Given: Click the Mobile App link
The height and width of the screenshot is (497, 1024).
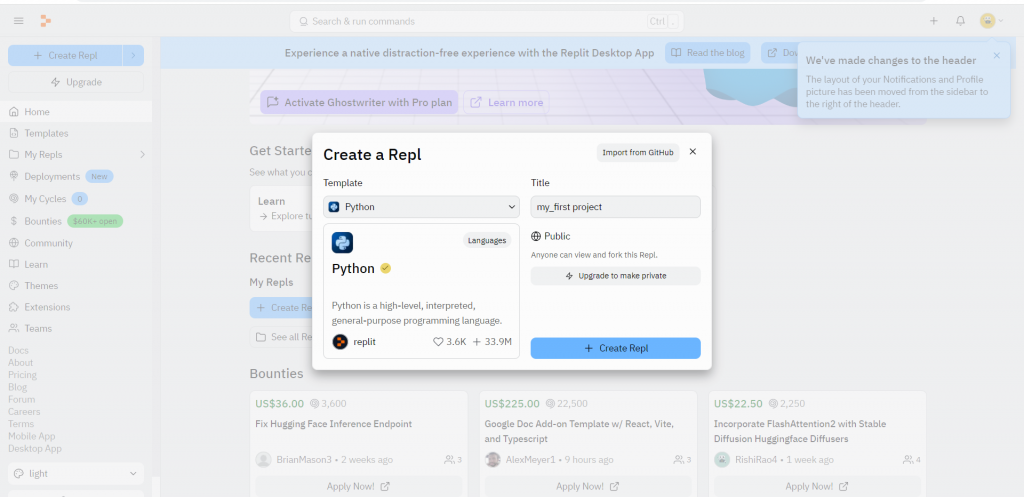Looking at the screenshot, I should (31, 436).
